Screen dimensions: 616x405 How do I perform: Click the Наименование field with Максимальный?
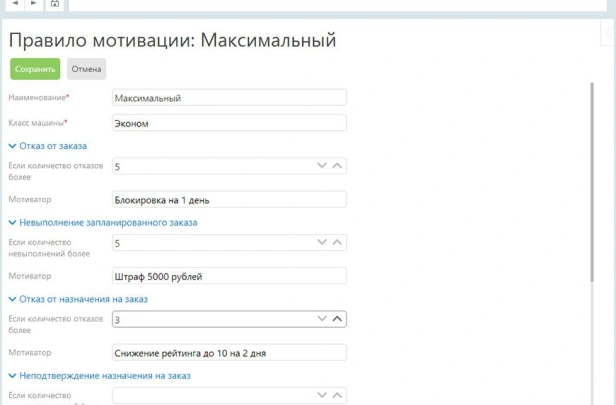point(229,98)
